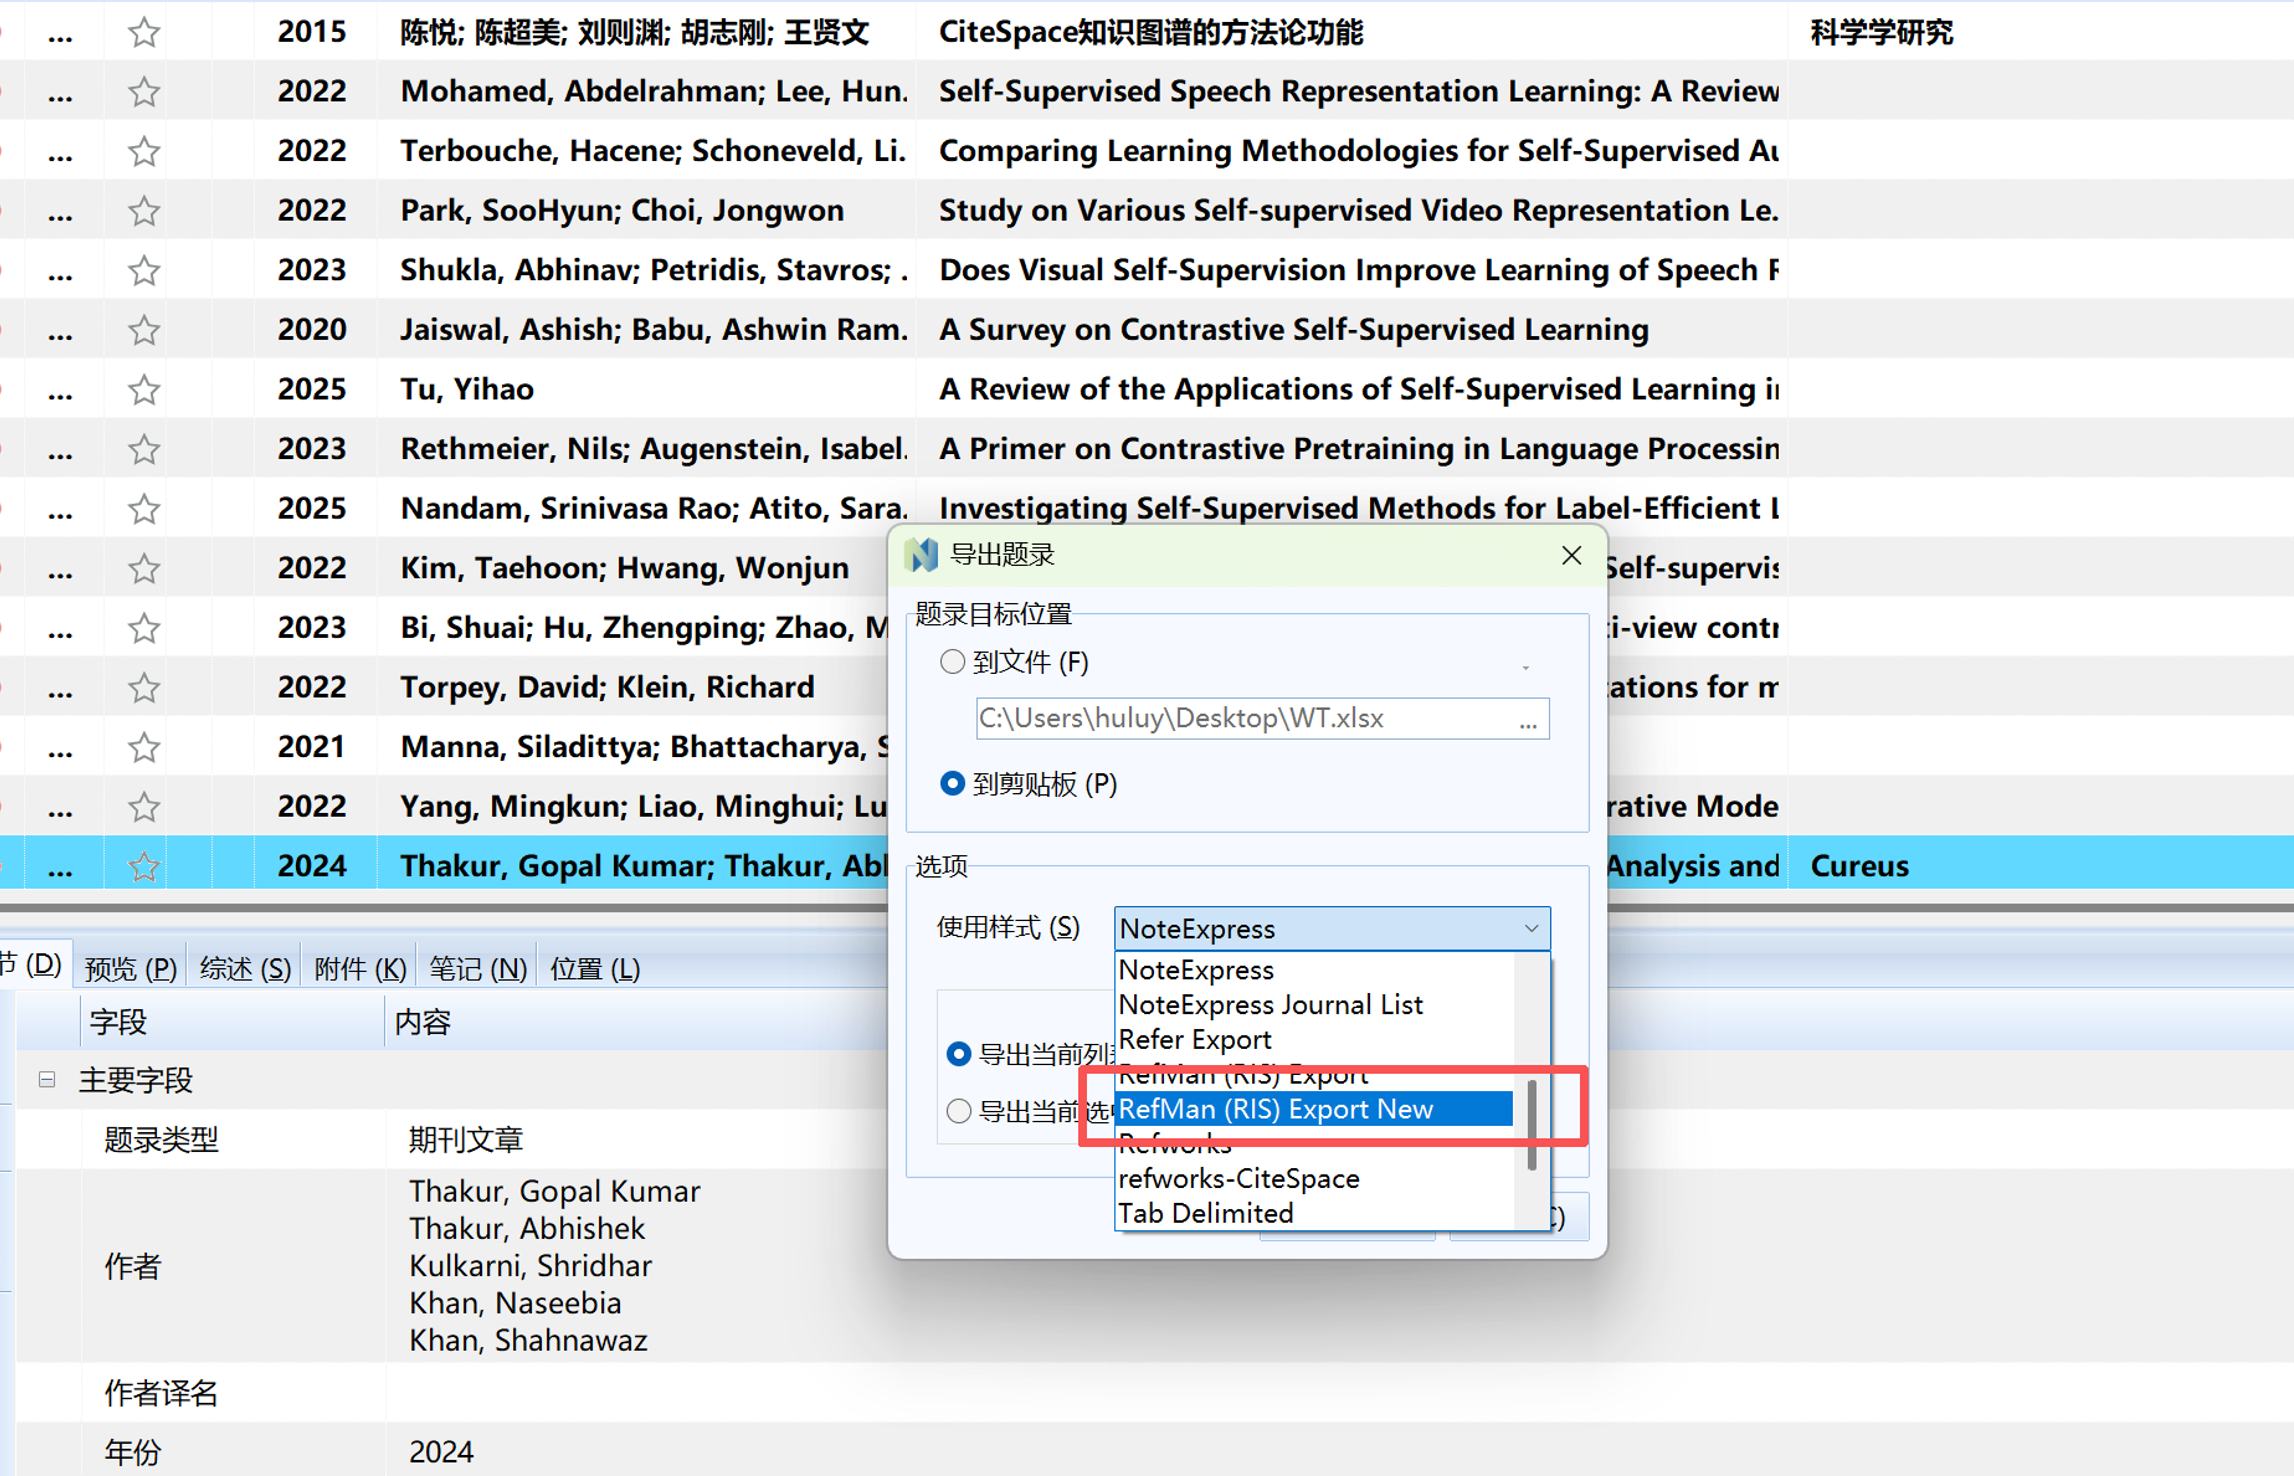Select 到文件 (F) radio option

coord(952,662)
